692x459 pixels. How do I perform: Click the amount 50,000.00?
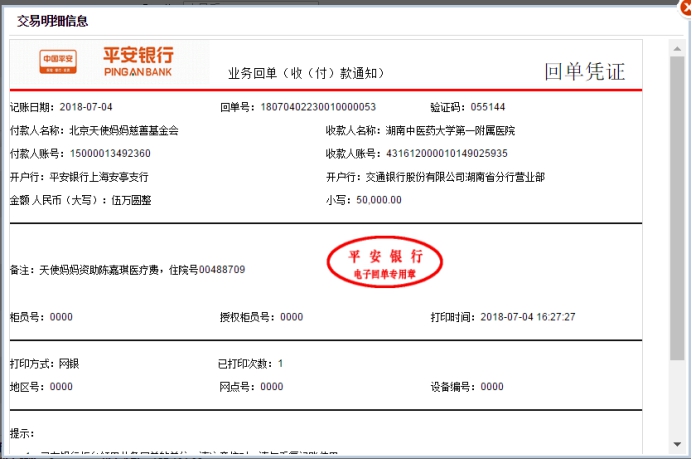pyautogui.click(x=379, y=200)
